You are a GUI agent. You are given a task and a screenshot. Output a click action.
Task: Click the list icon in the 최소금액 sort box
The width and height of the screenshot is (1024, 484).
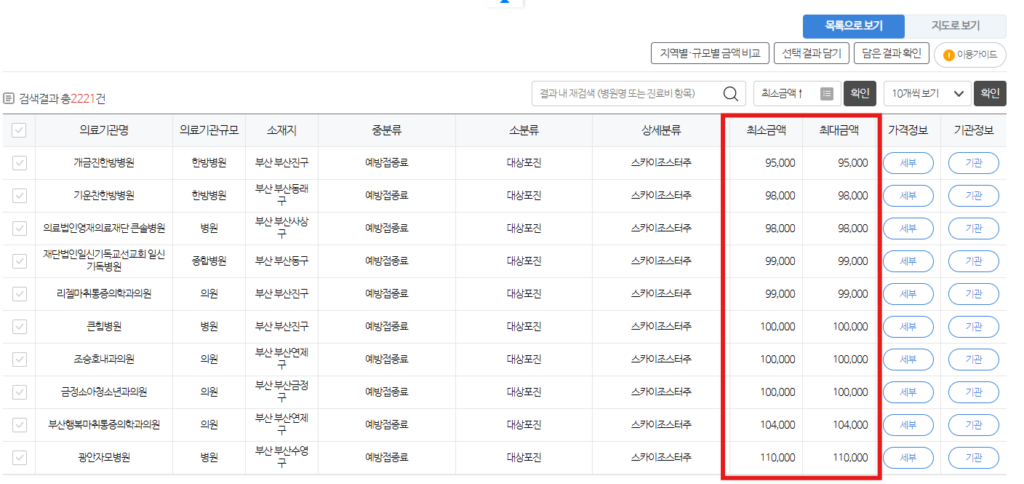827,93
